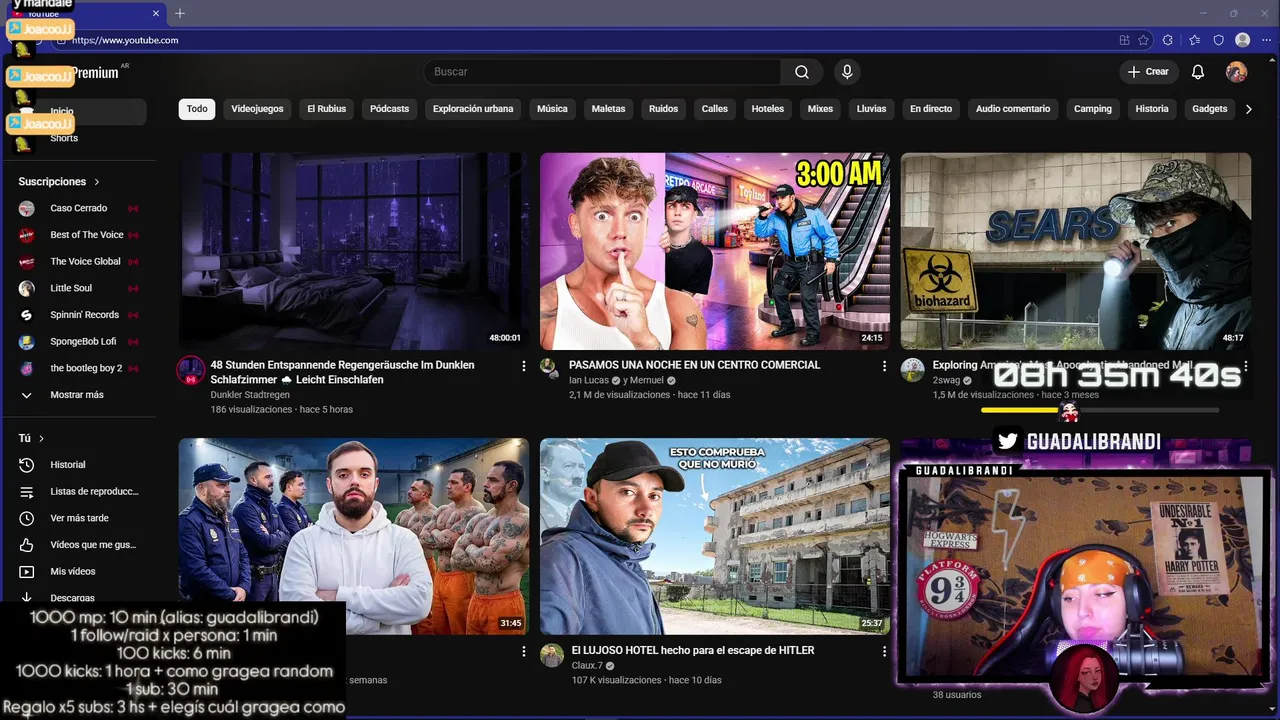Click the Crear button
The height and width of the screenshot is (720, 1280).
tap(1148, 72)
